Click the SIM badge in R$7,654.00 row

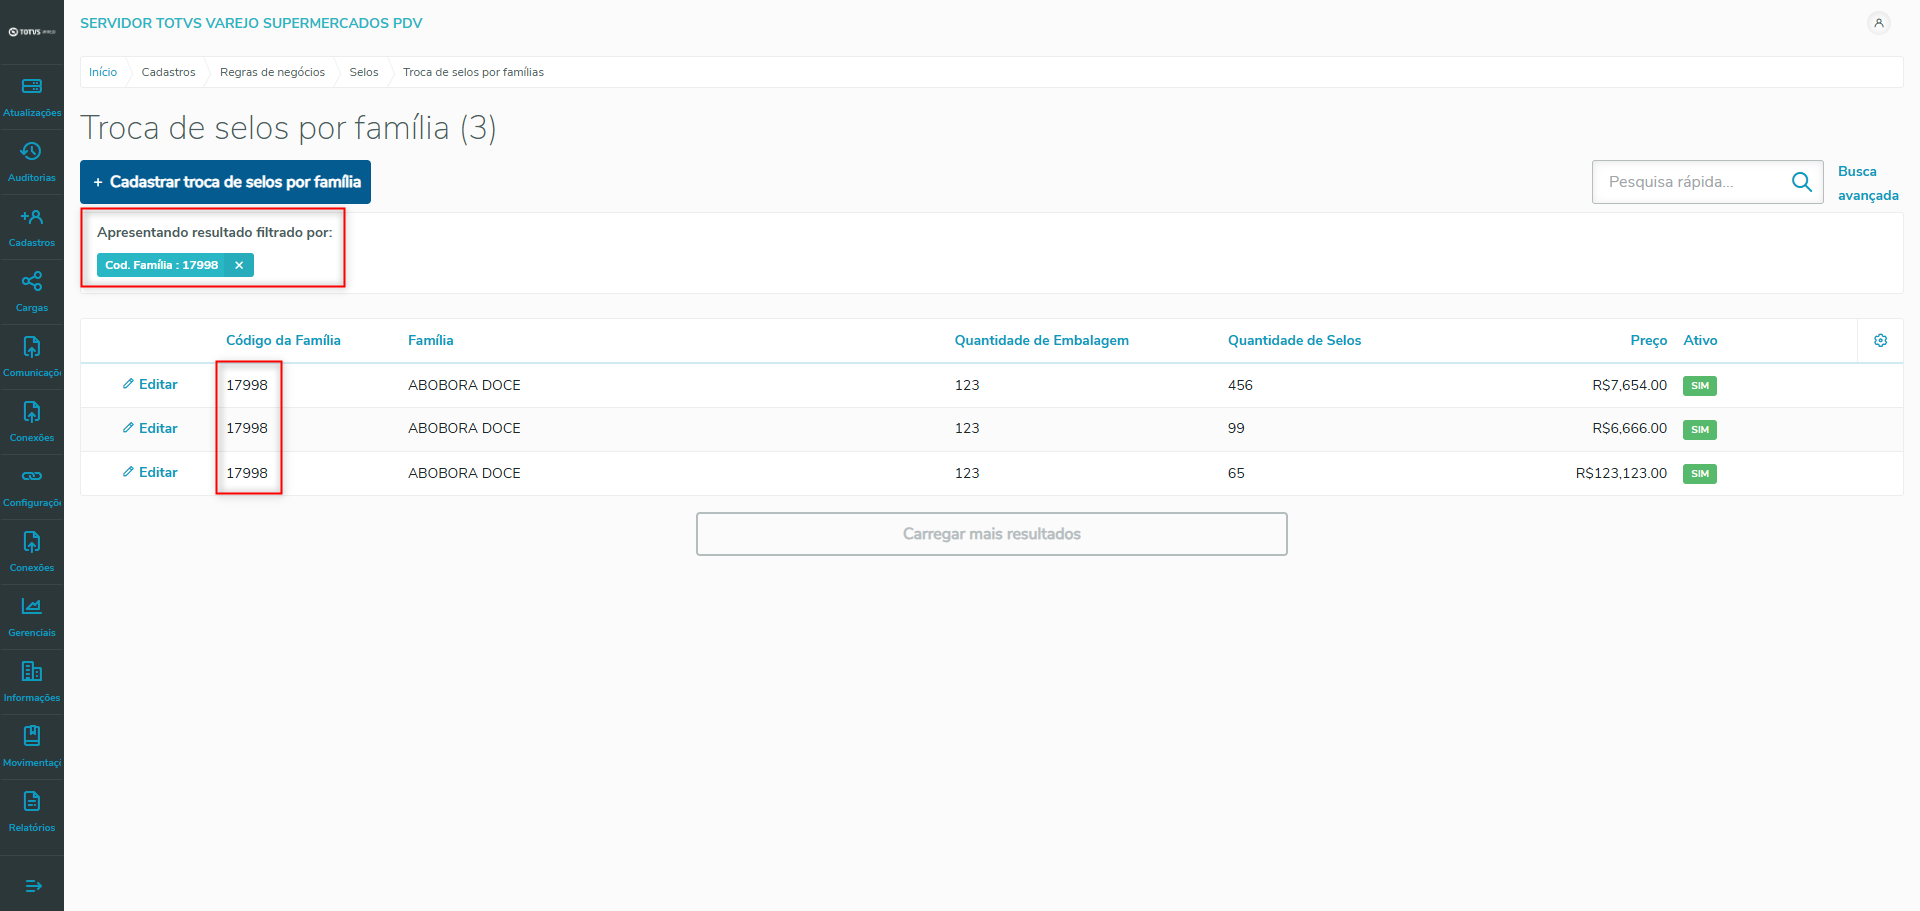coord(1700,386)
